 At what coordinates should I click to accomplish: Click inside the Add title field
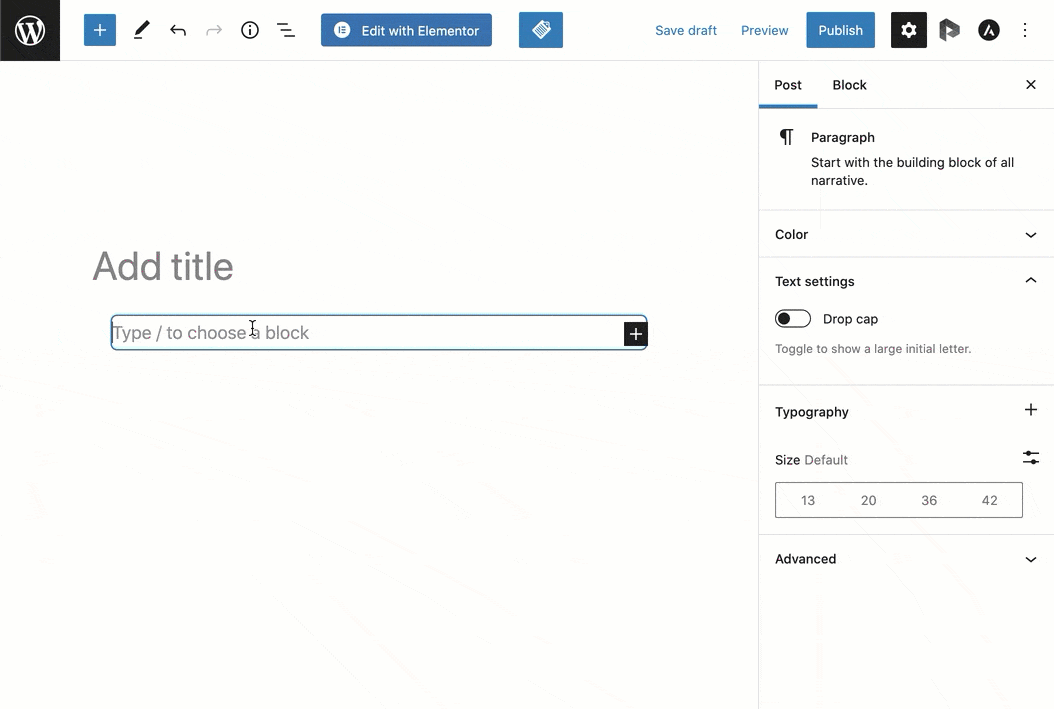163,266
